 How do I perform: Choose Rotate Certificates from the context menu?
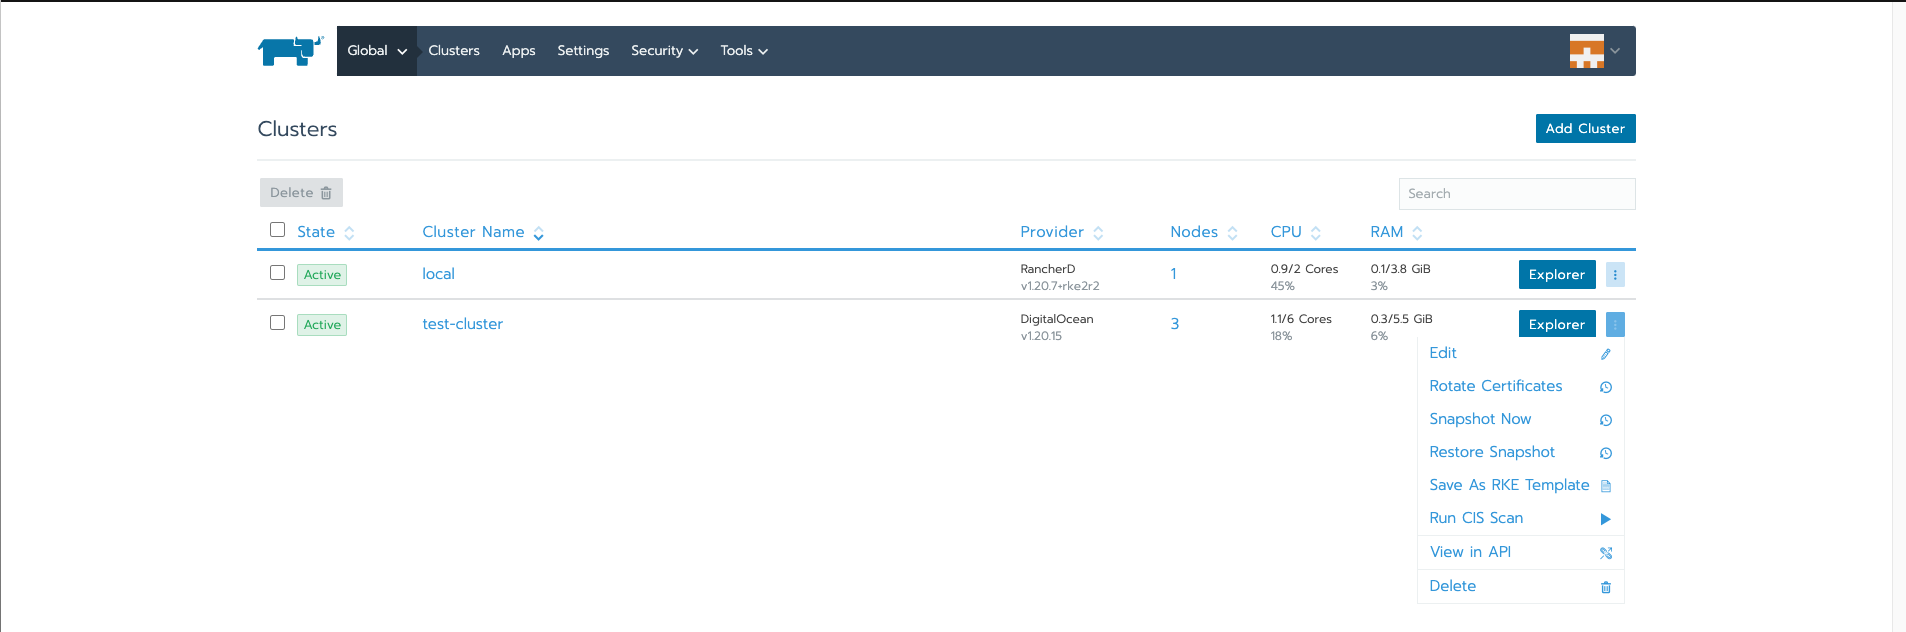[x=1495, y=386]
